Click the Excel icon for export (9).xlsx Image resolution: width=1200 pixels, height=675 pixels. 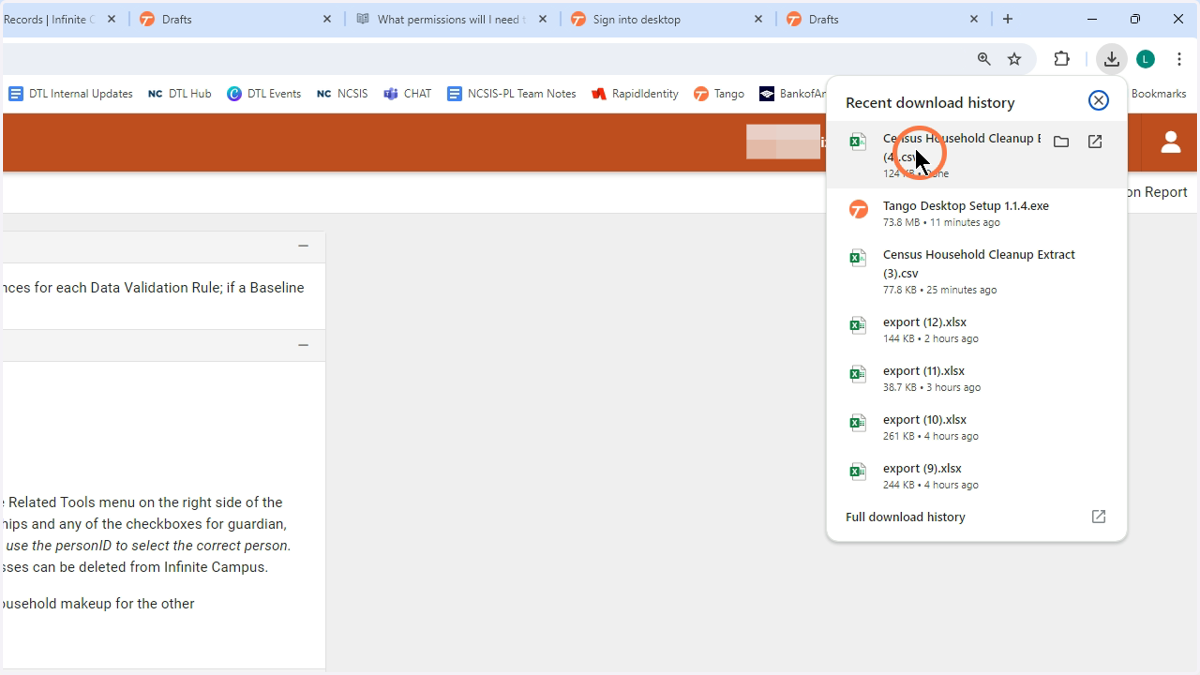[x=858, y=471]
